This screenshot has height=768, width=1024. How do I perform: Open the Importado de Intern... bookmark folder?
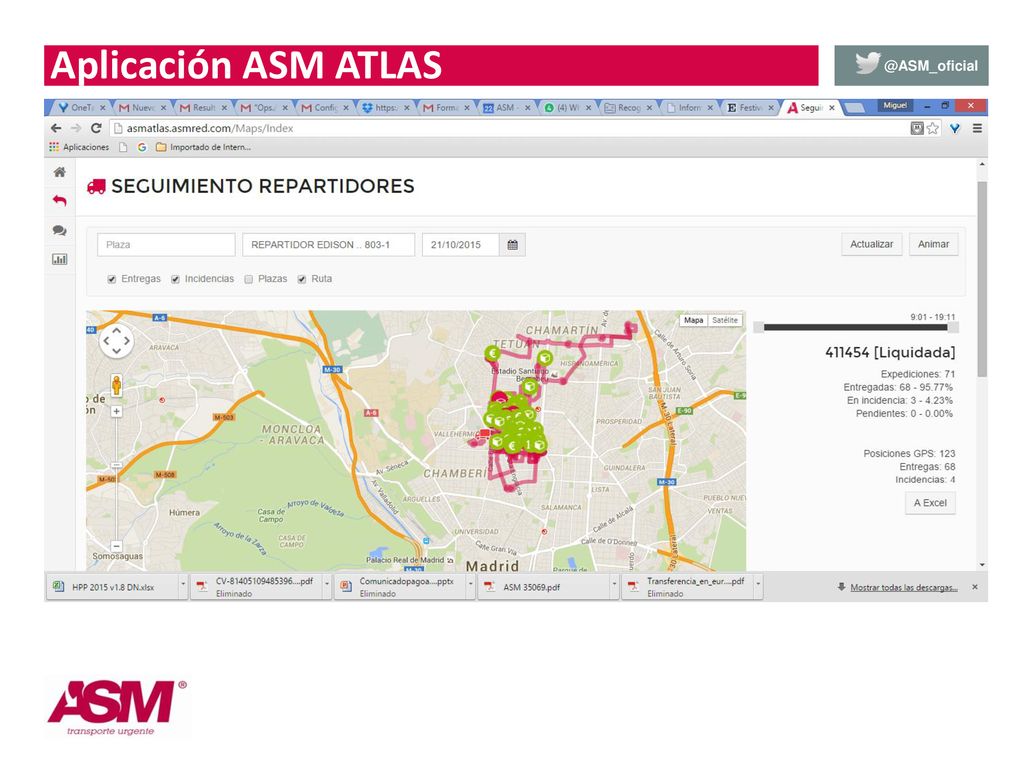click(203, 147)
